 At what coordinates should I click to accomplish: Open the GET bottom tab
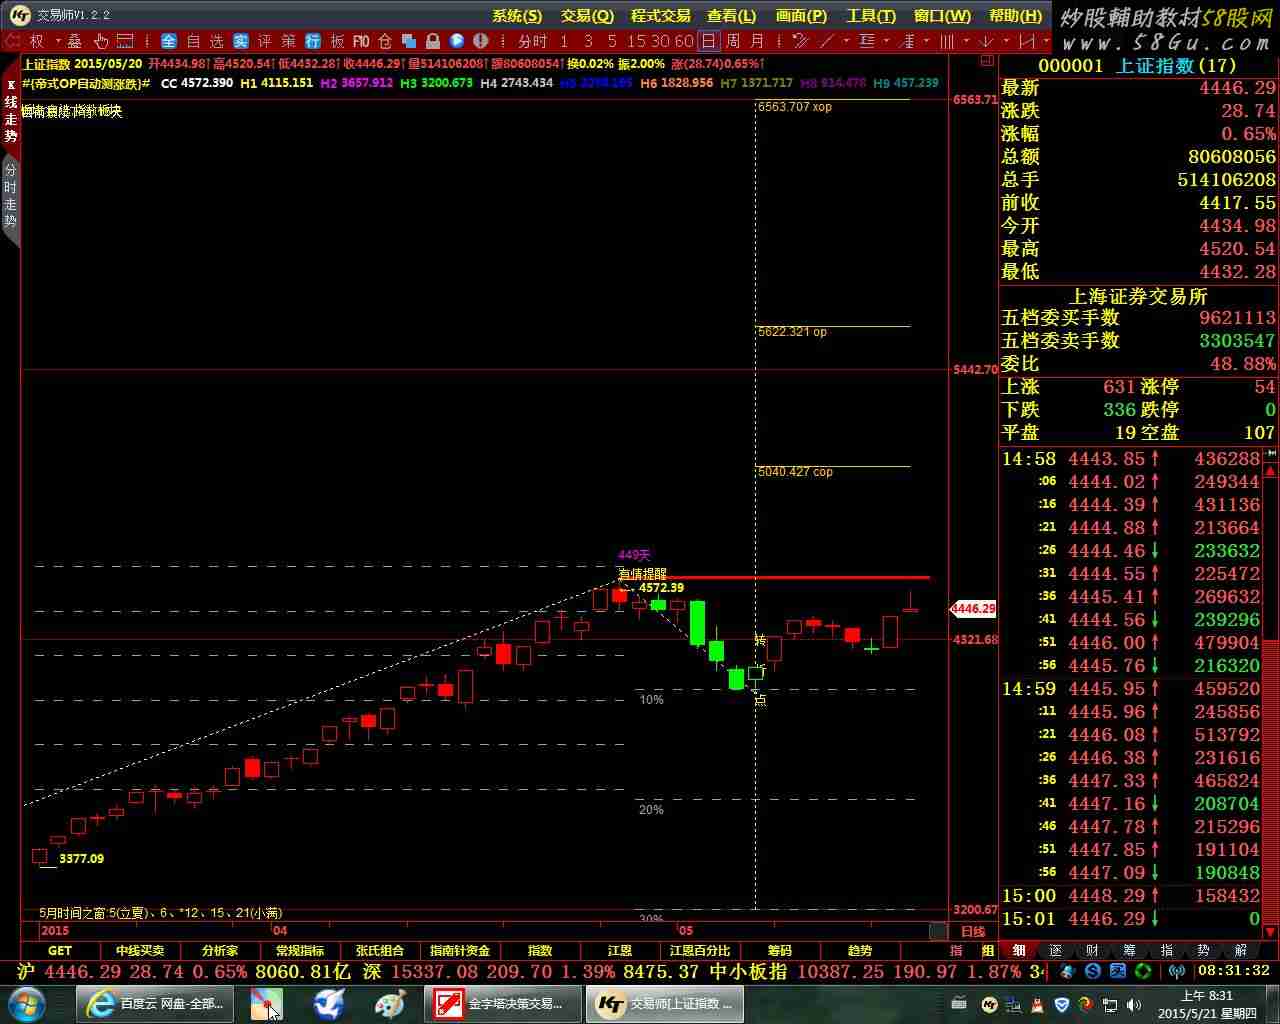[x=60, y=951]
